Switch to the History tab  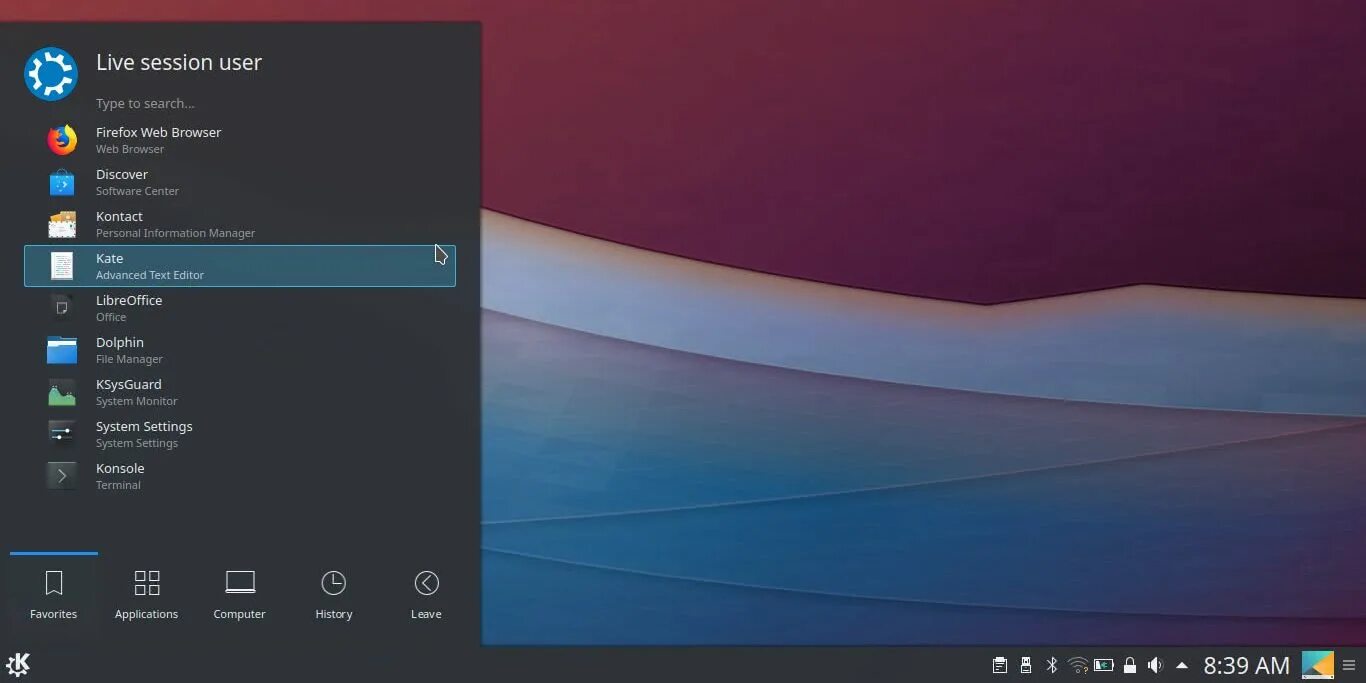[334, 594]
